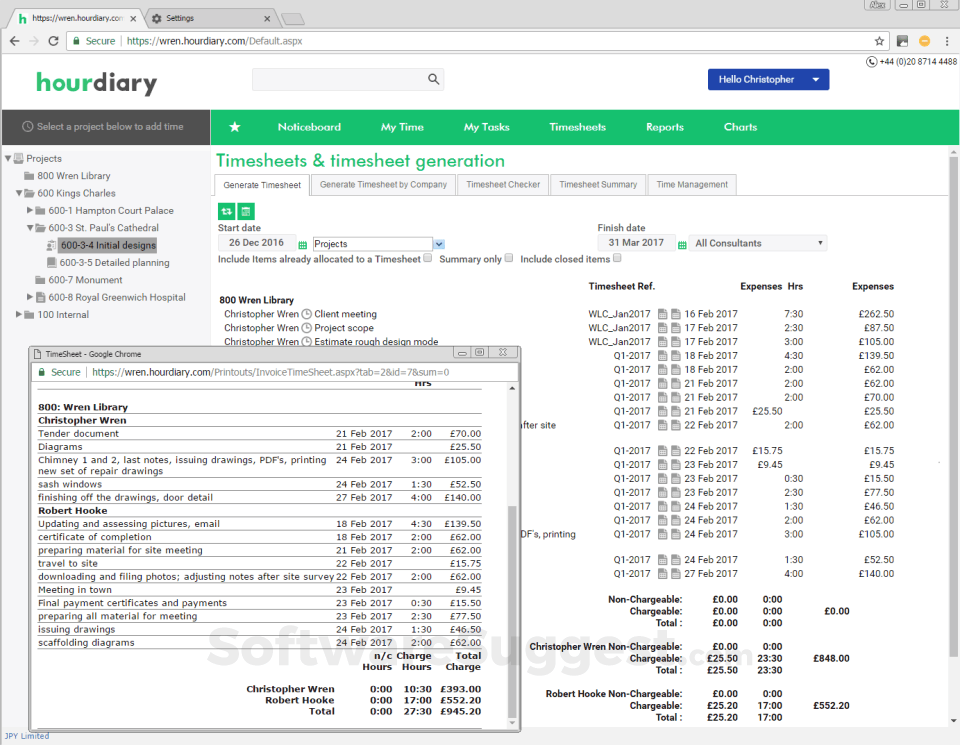Click the TimeSheet popup address bar URL

271,372
